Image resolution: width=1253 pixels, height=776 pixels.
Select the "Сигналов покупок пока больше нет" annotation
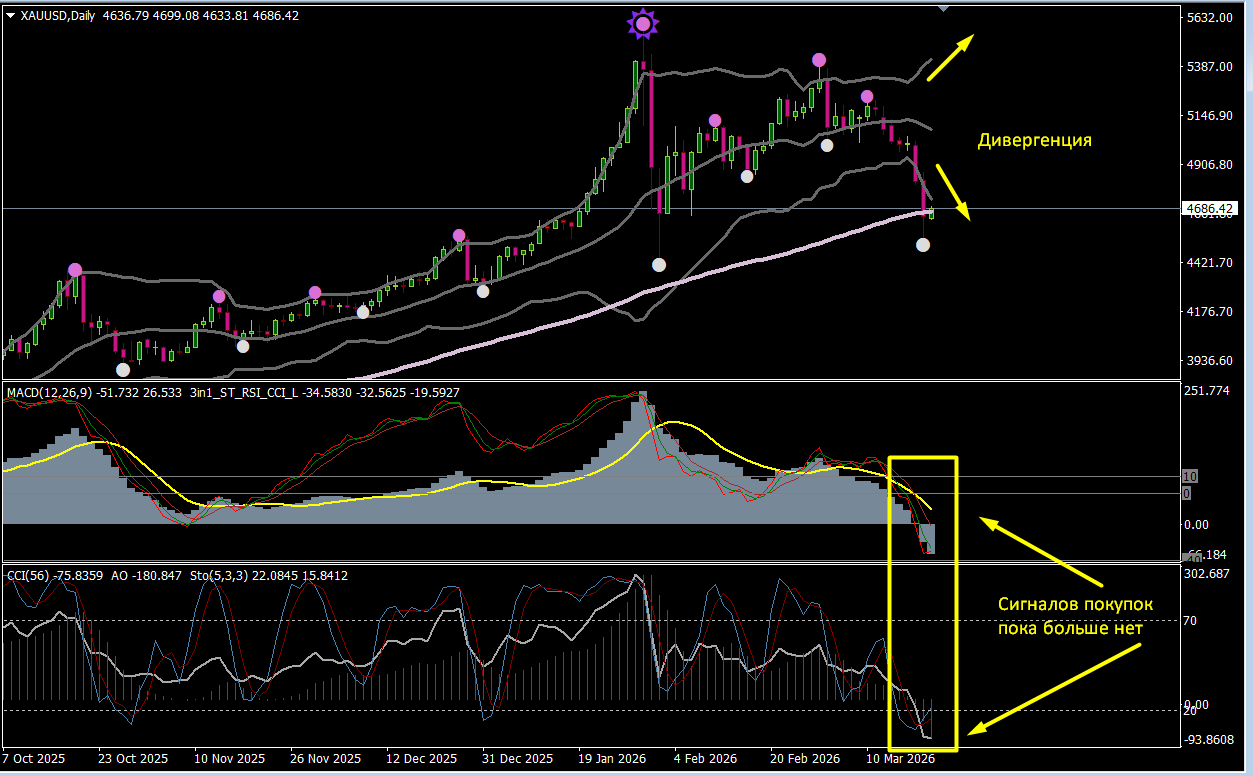click(x=1075, y=616)
